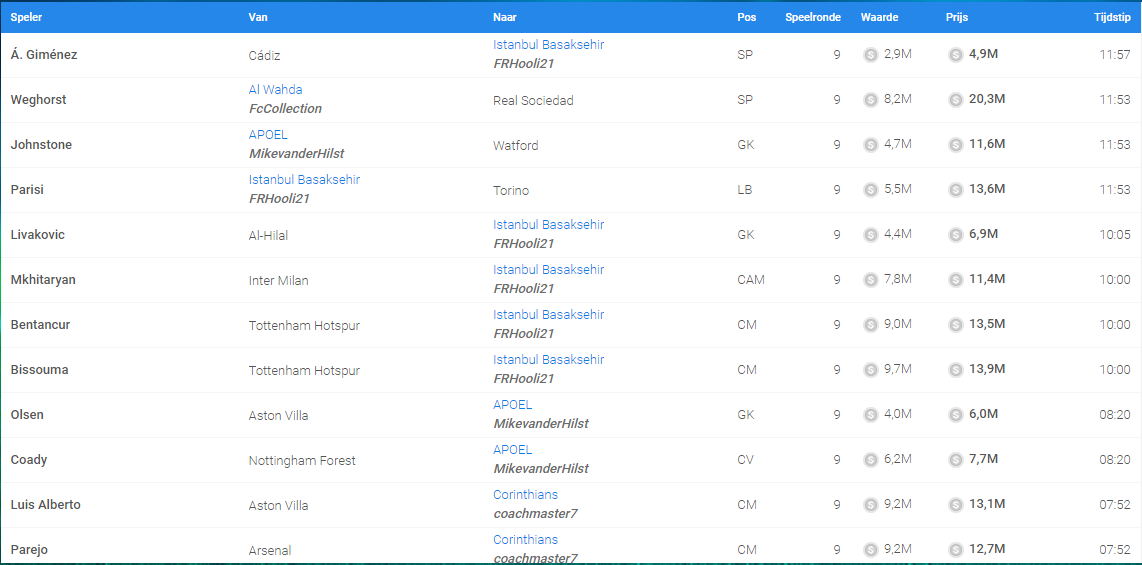Open Corinthians link in Luis Alberto row
1142x565 pixels.
coord(526,494)
